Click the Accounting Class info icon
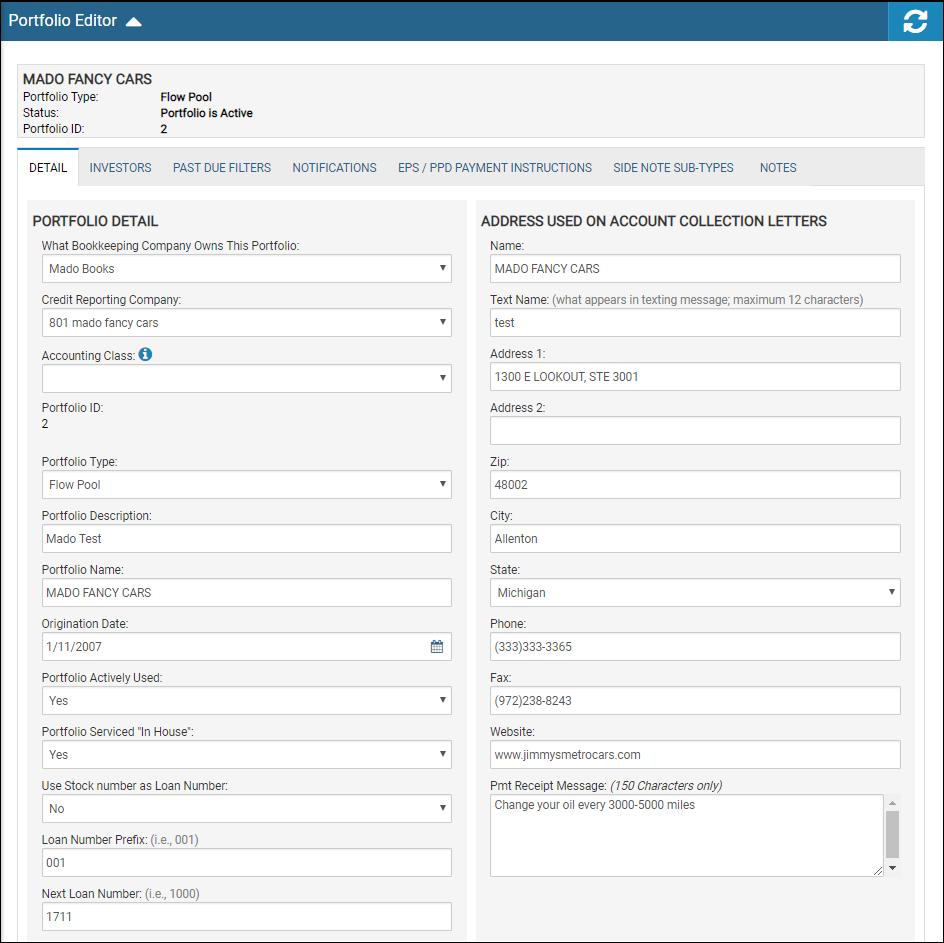Viewport: 944px width, 943px height. [x=145, y=355]
